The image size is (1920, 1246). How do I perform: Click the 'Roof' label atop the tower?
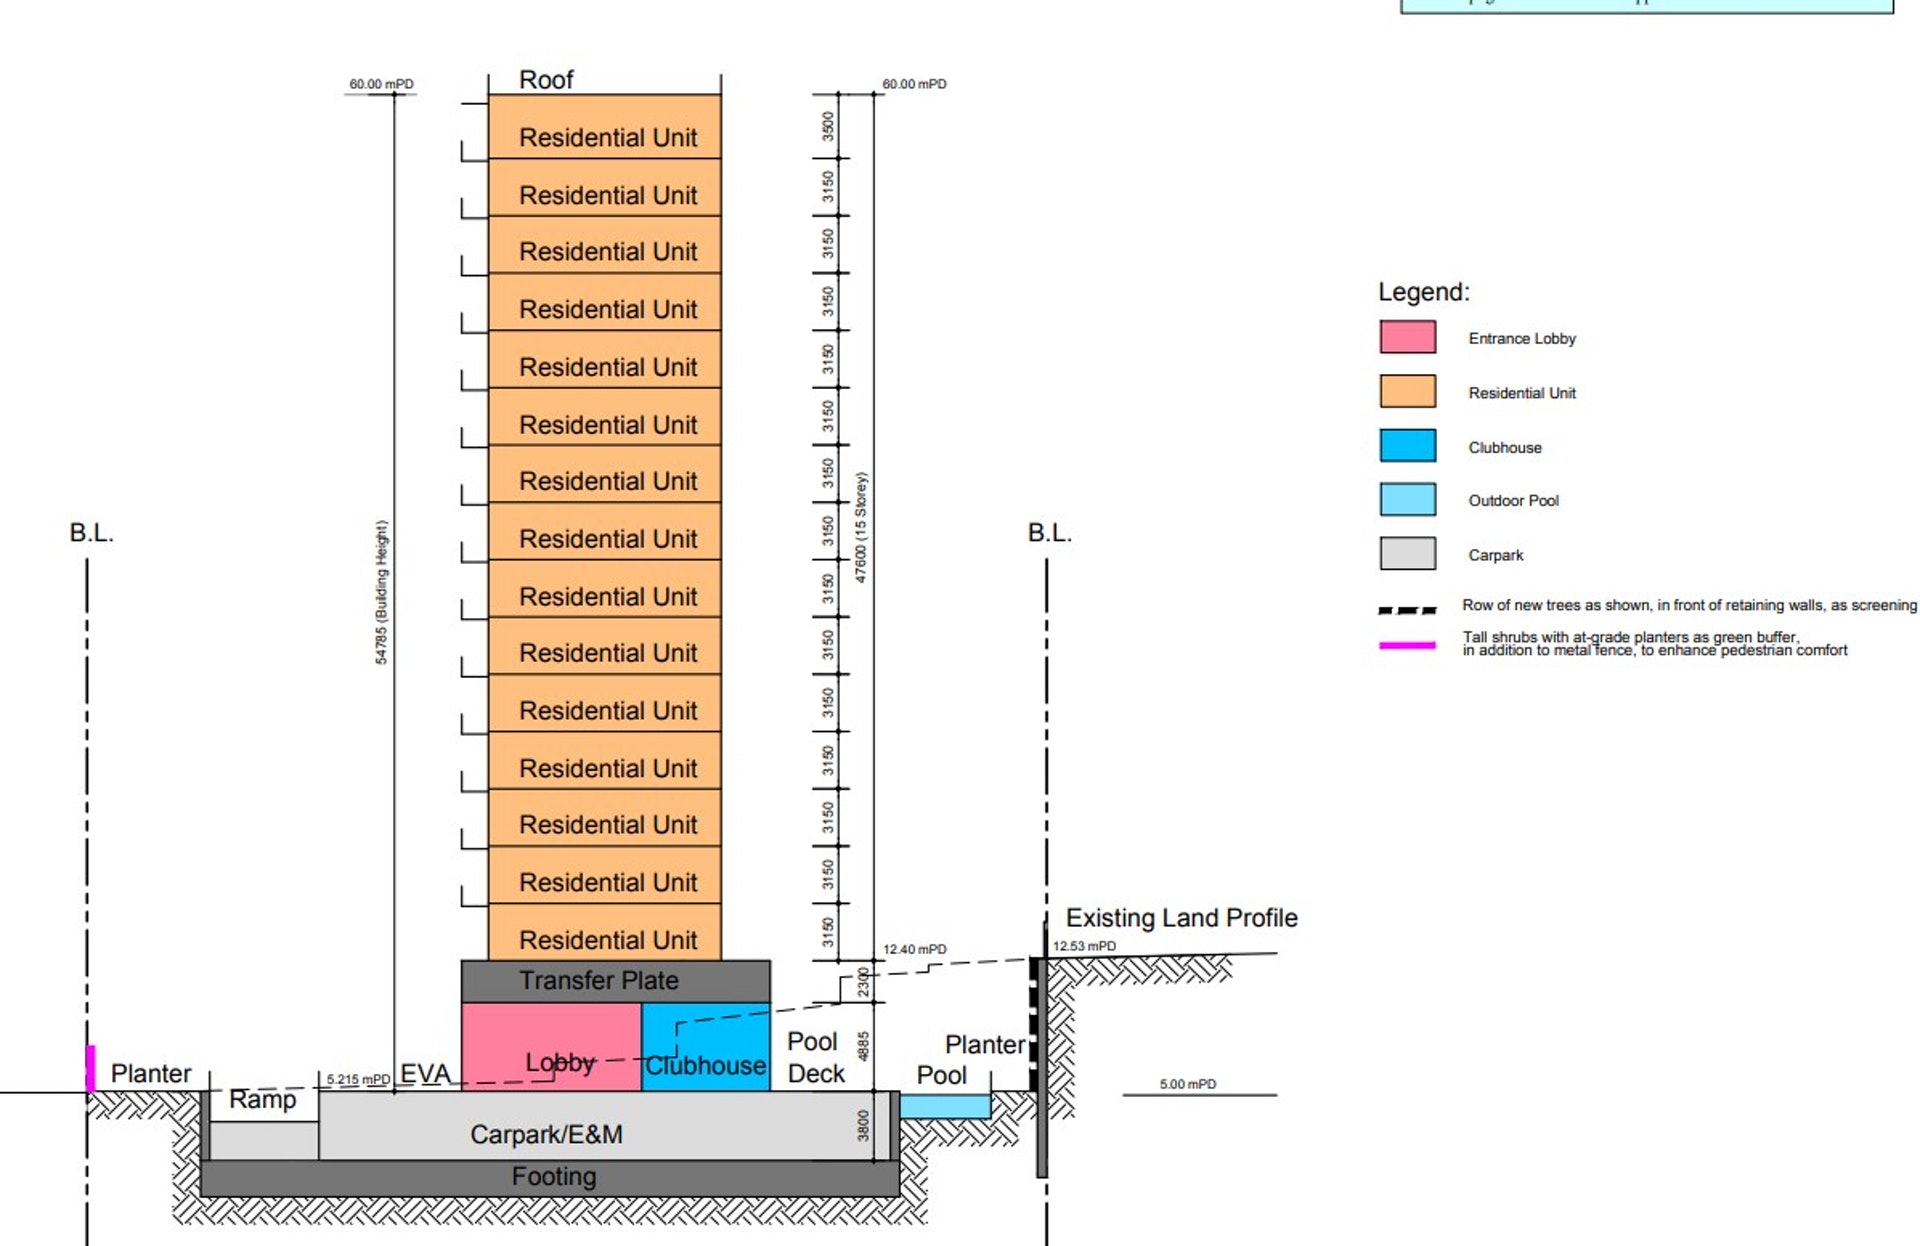coord(546,80)
